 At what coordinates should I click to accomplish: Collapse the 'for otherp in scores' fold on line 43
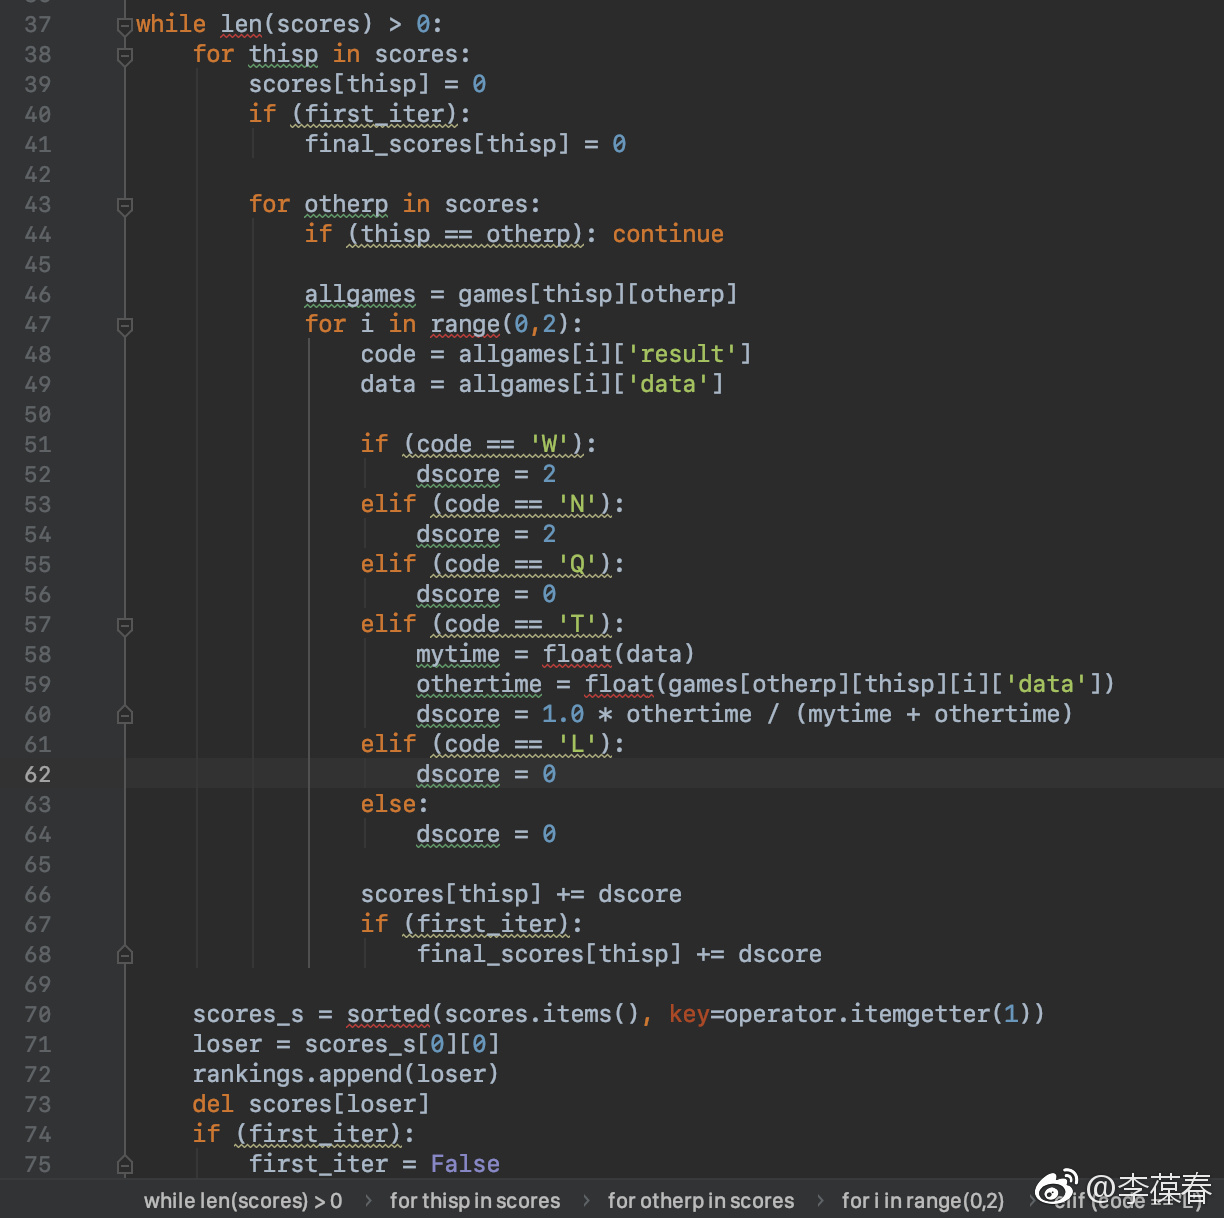[x=125, y=206]
